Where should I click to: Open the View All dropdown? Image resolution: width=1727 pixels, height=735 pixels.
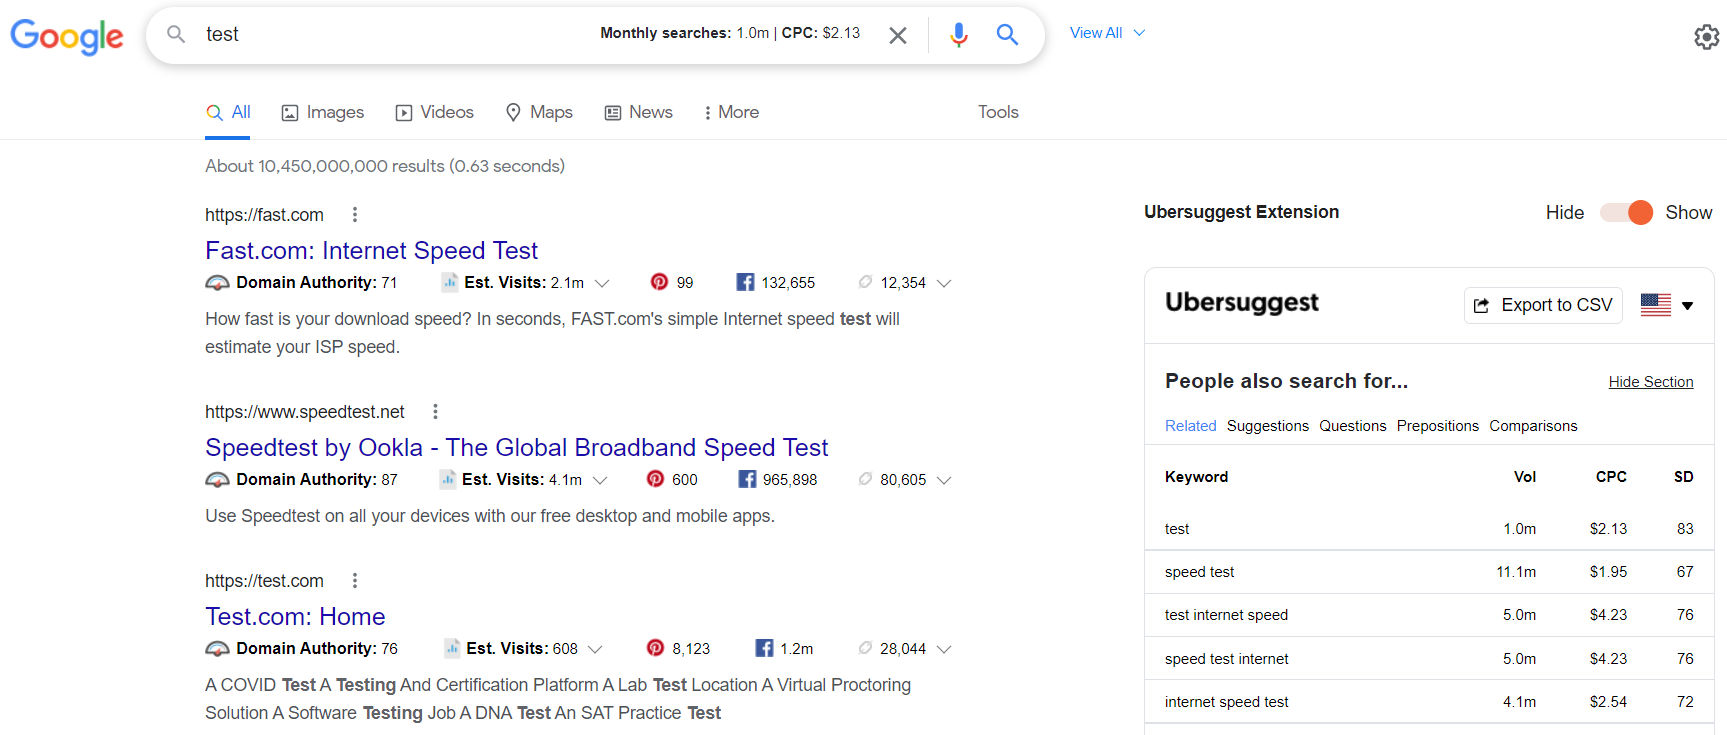tap(1107, 33)
